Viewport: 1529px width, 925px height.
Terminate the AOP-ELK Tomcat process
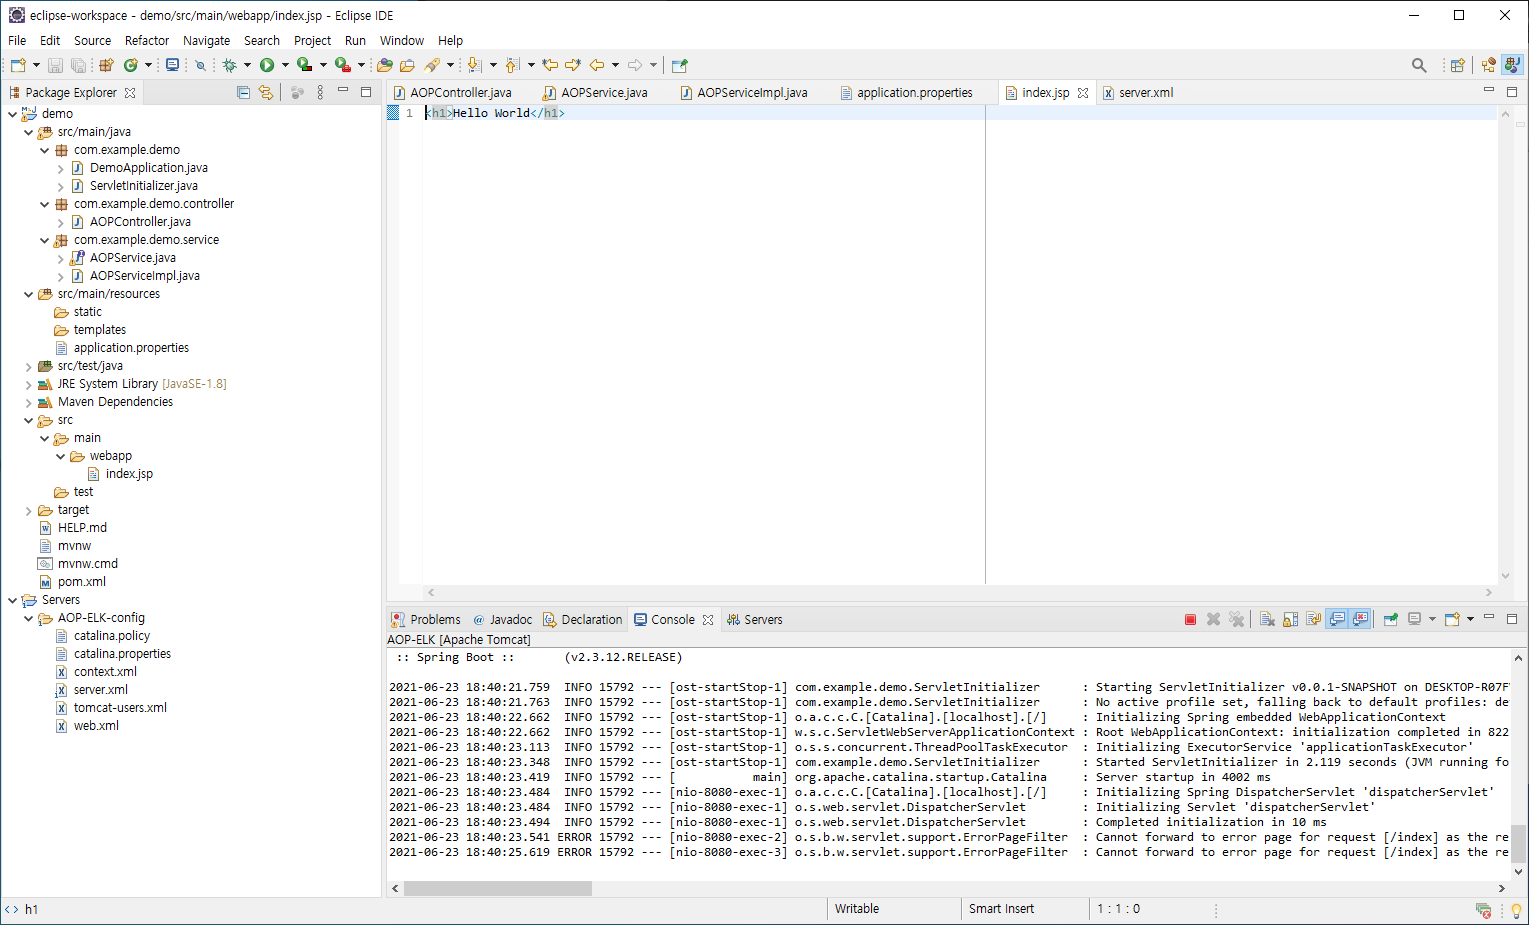pyautogui.click(x=1190, y=619)
